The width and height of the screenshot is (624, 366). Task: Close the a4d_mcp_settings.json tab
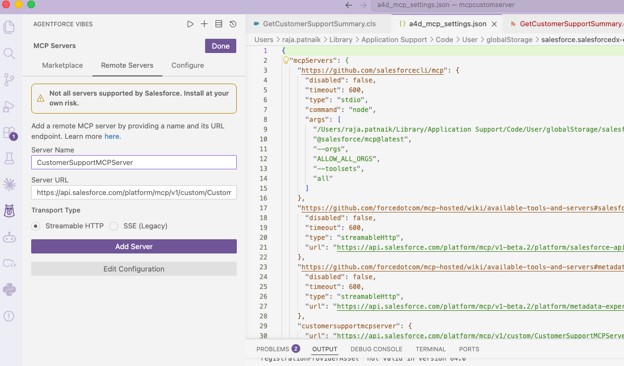tap(494, 24)
